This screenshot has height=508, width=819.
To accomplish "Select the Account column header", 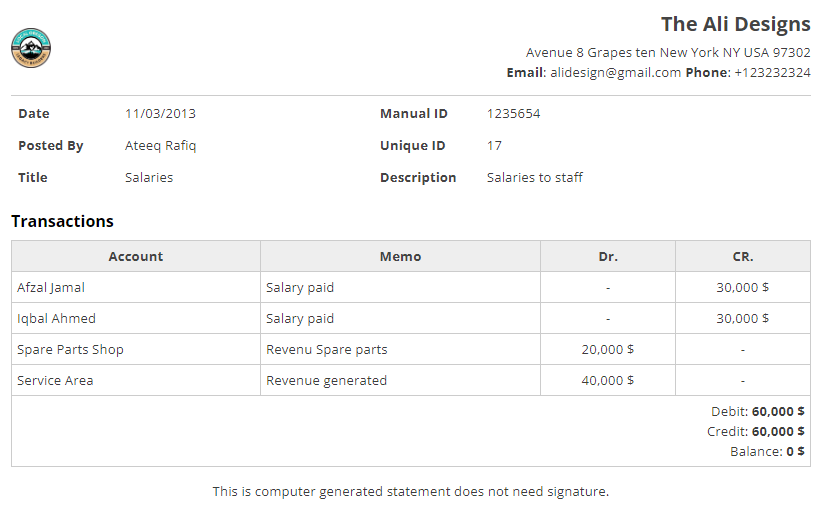I will coord(135,256).
